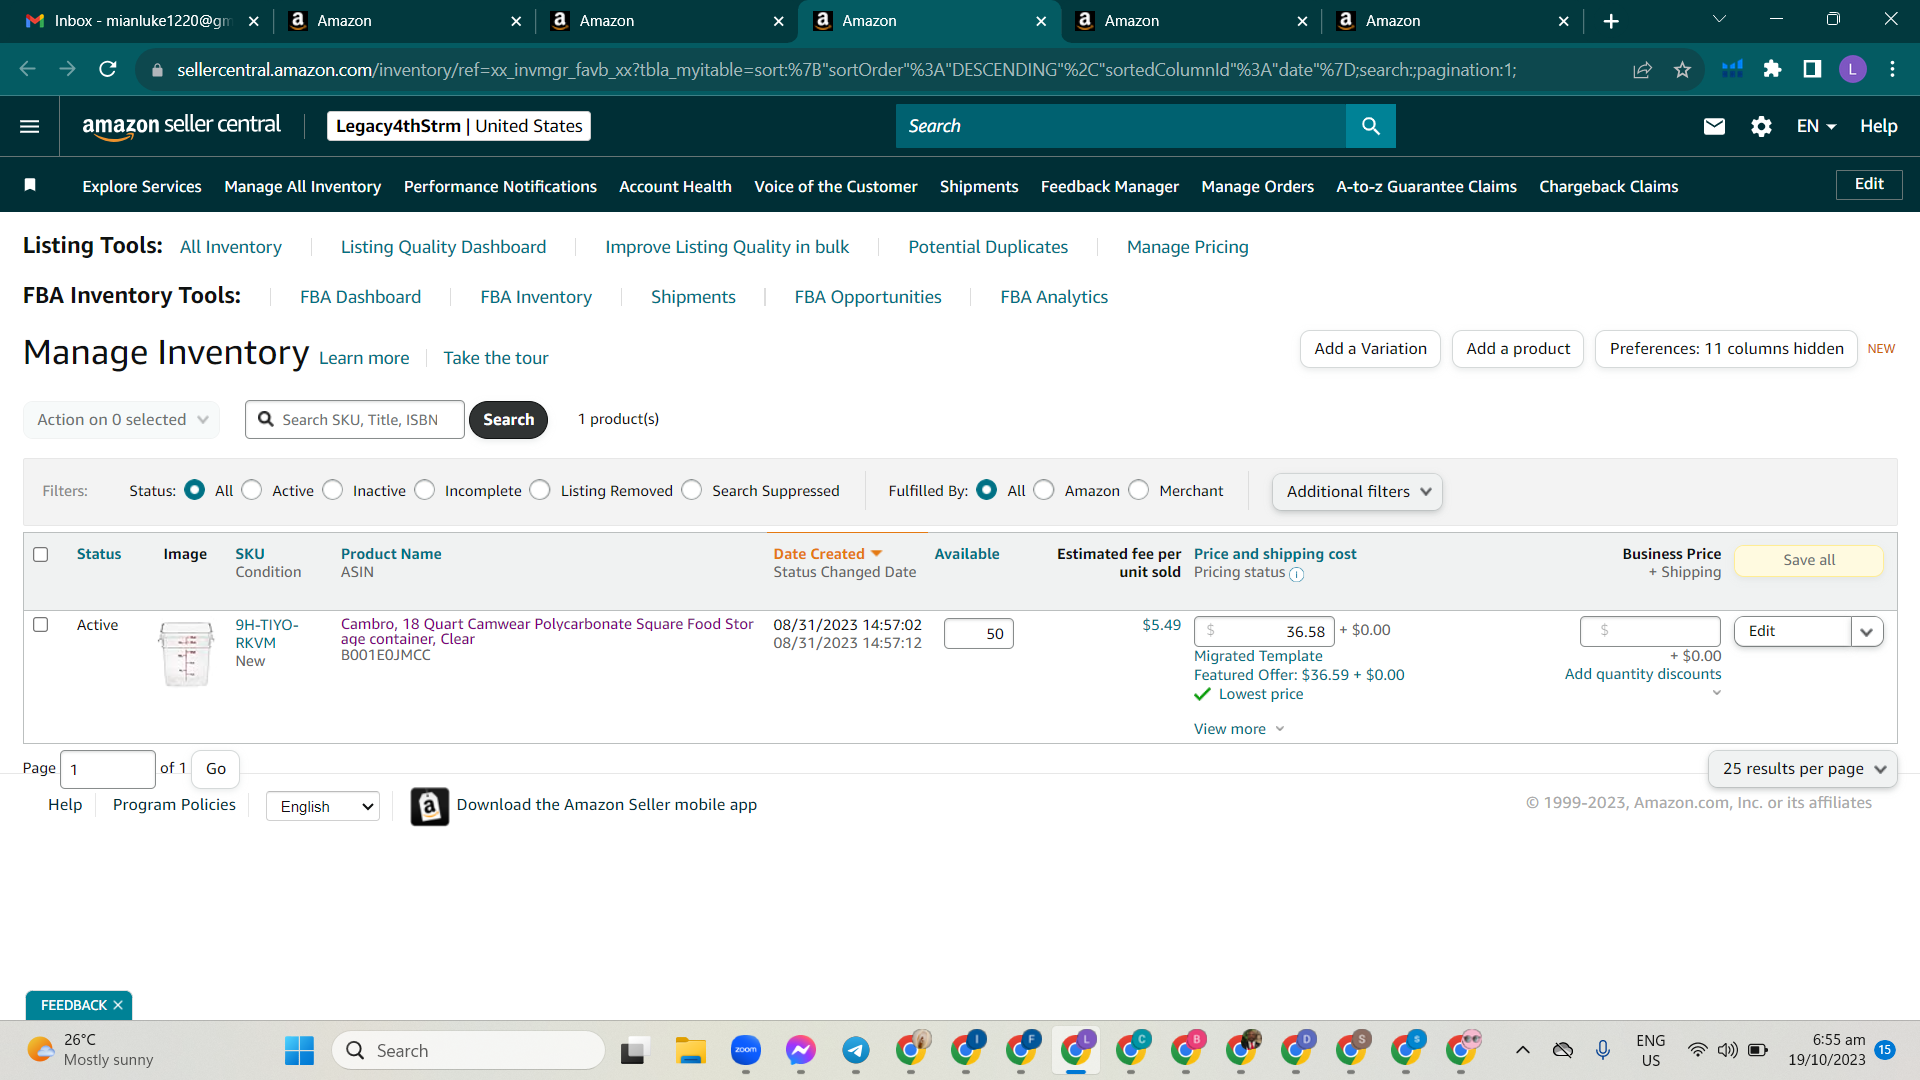Open the Chrome three-dot menu
This screenshot has height=1080, width=1920.
pyautogui.click(x=1892, y=69)
